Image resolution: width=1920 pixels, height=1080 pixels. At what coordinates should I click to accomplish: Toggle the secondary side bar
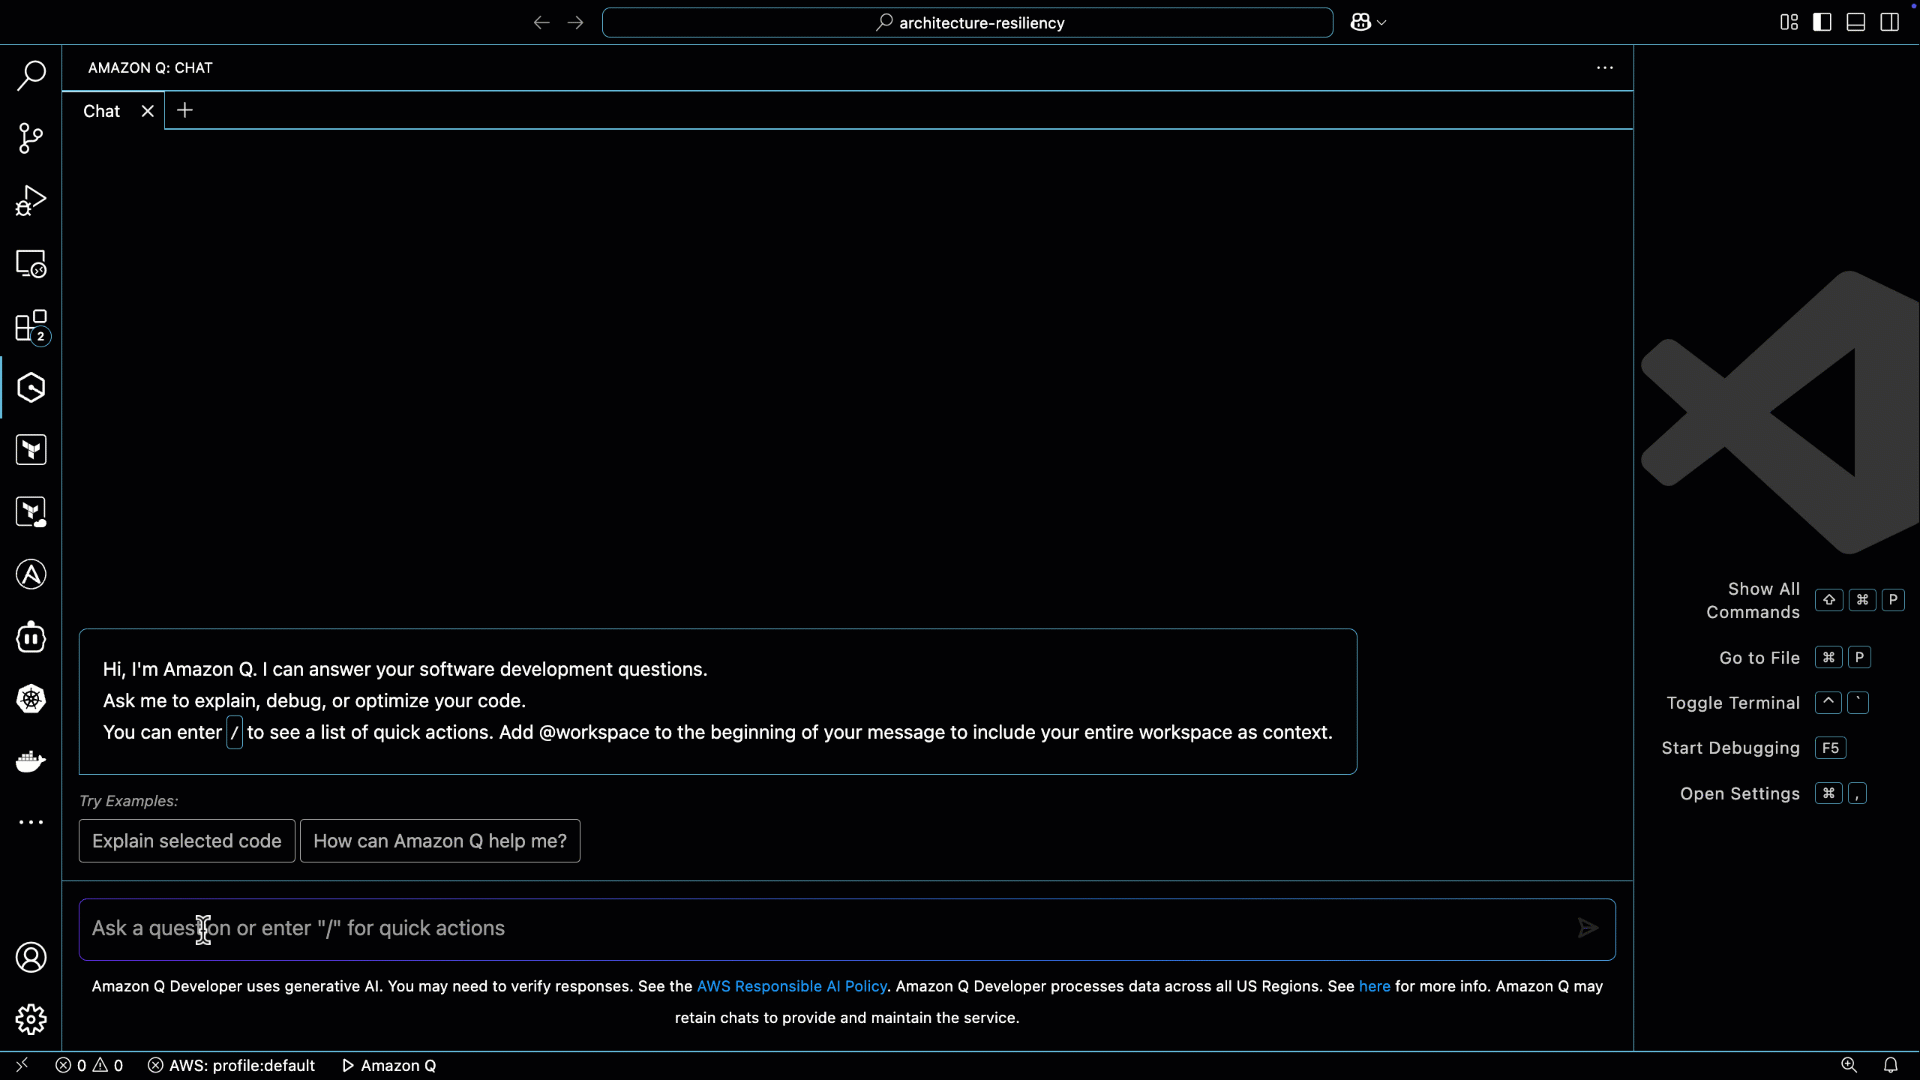click(1890, 21)
